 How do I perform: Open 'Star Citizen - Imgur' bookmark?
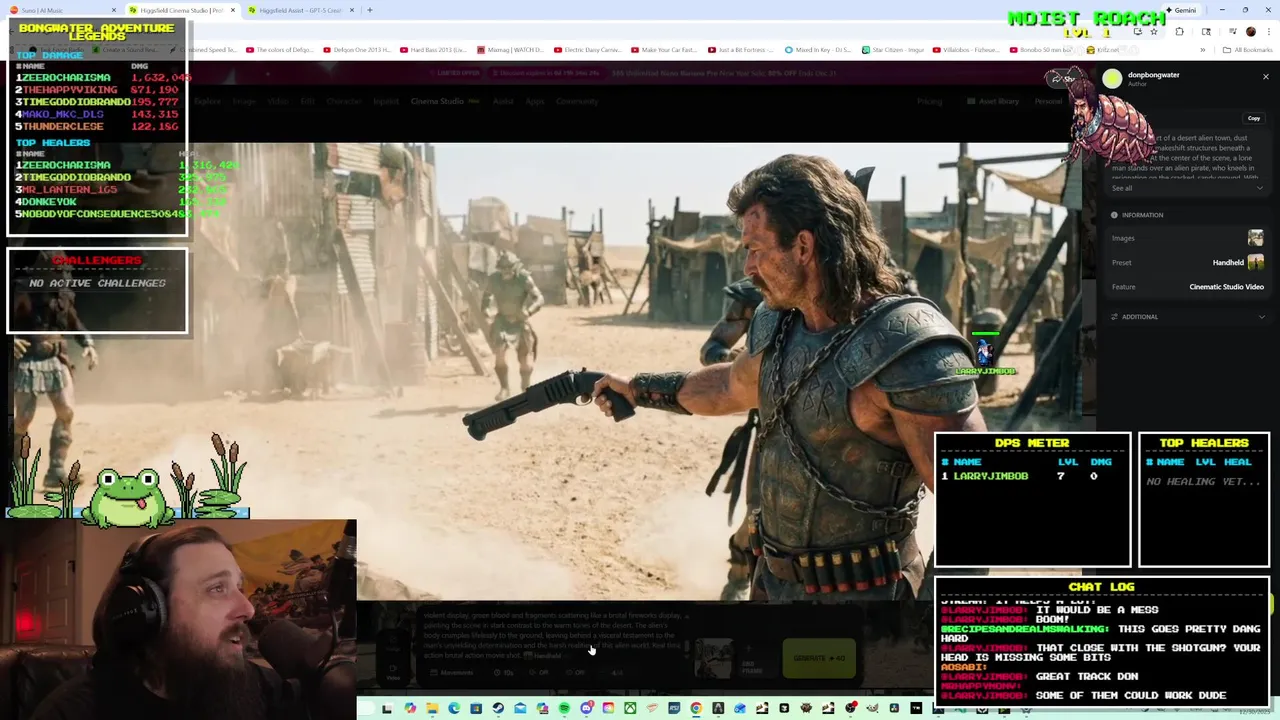(x=894, y=49)
